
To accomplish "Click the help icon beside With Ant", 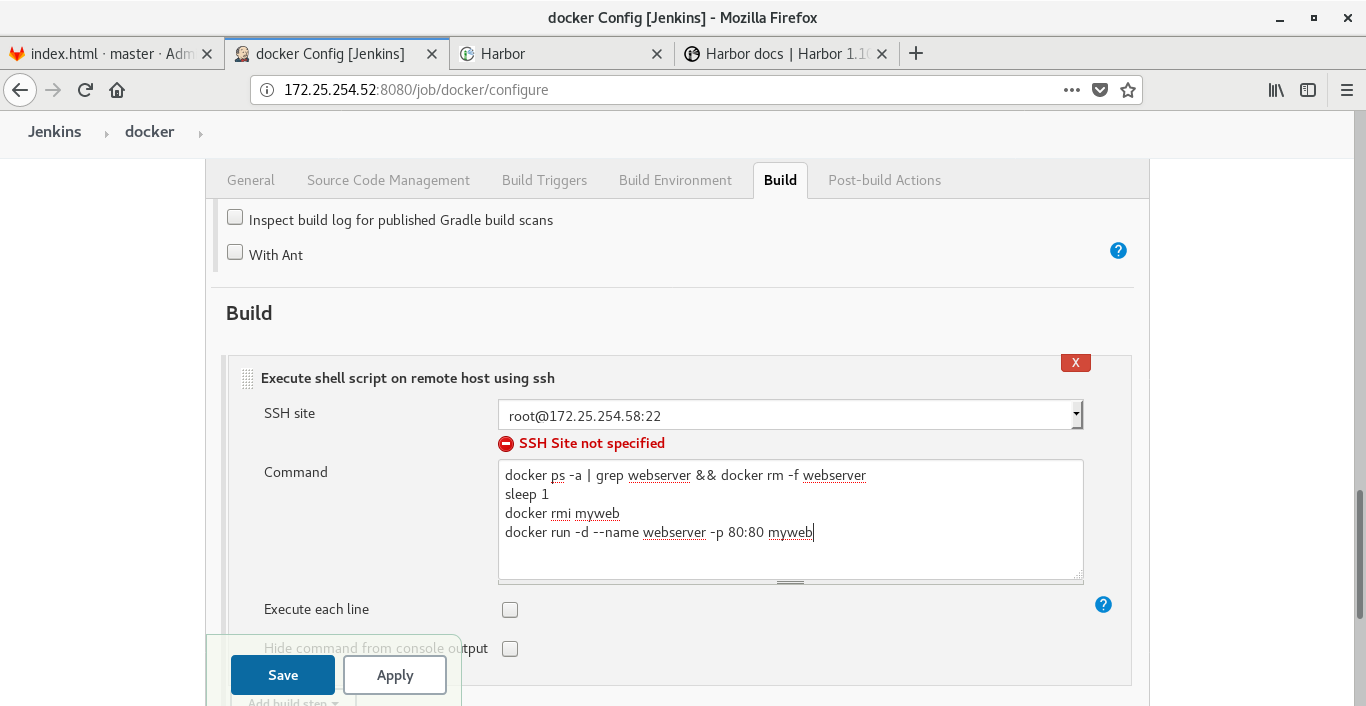I will click(x=1119, y=250).
